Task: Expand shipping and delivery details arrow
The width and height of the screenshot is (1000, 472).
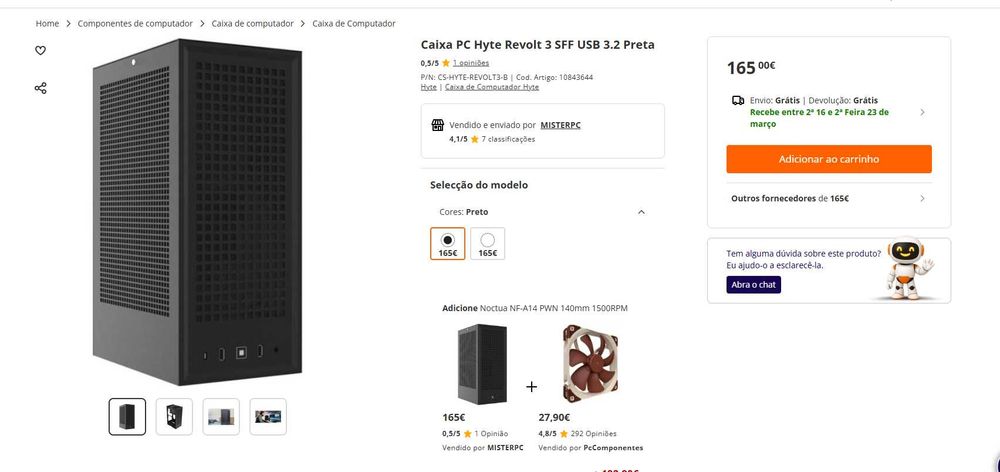Action: (x=921, y=112)
